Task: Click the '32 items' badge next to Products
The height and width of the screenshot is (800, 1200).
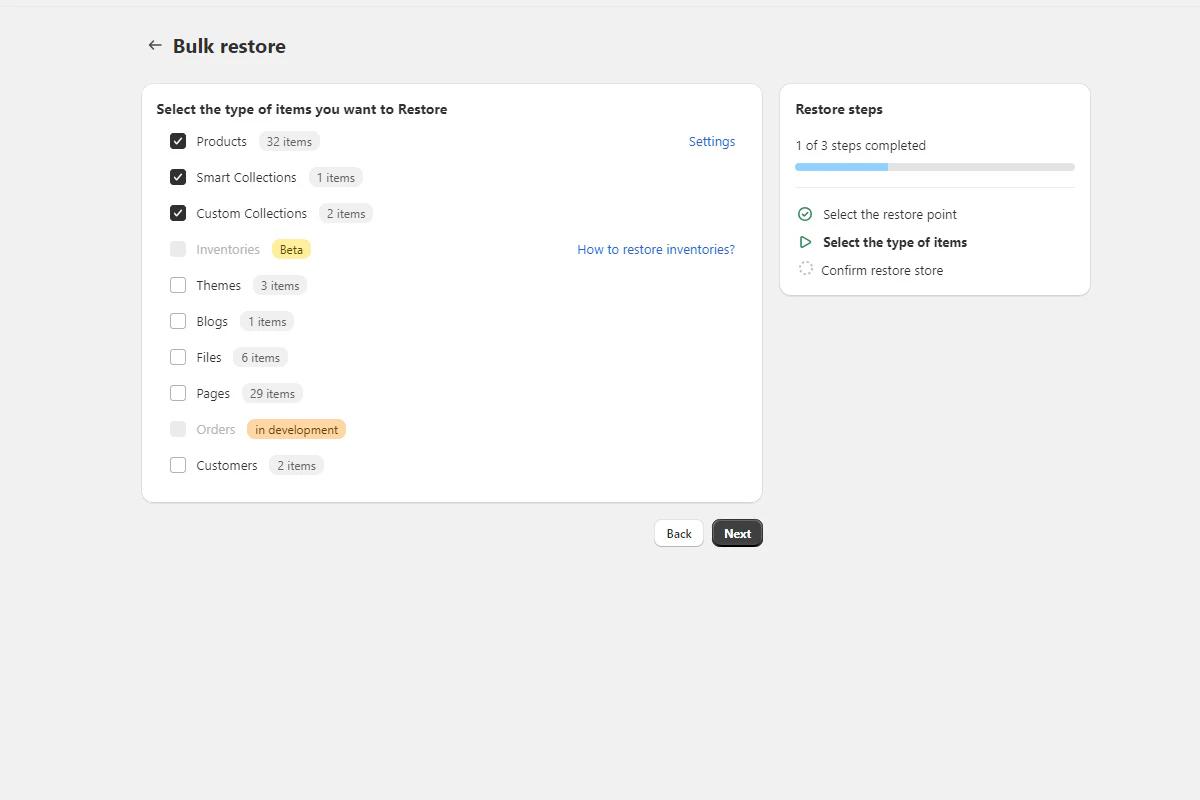Action: (x=288, y=141)
